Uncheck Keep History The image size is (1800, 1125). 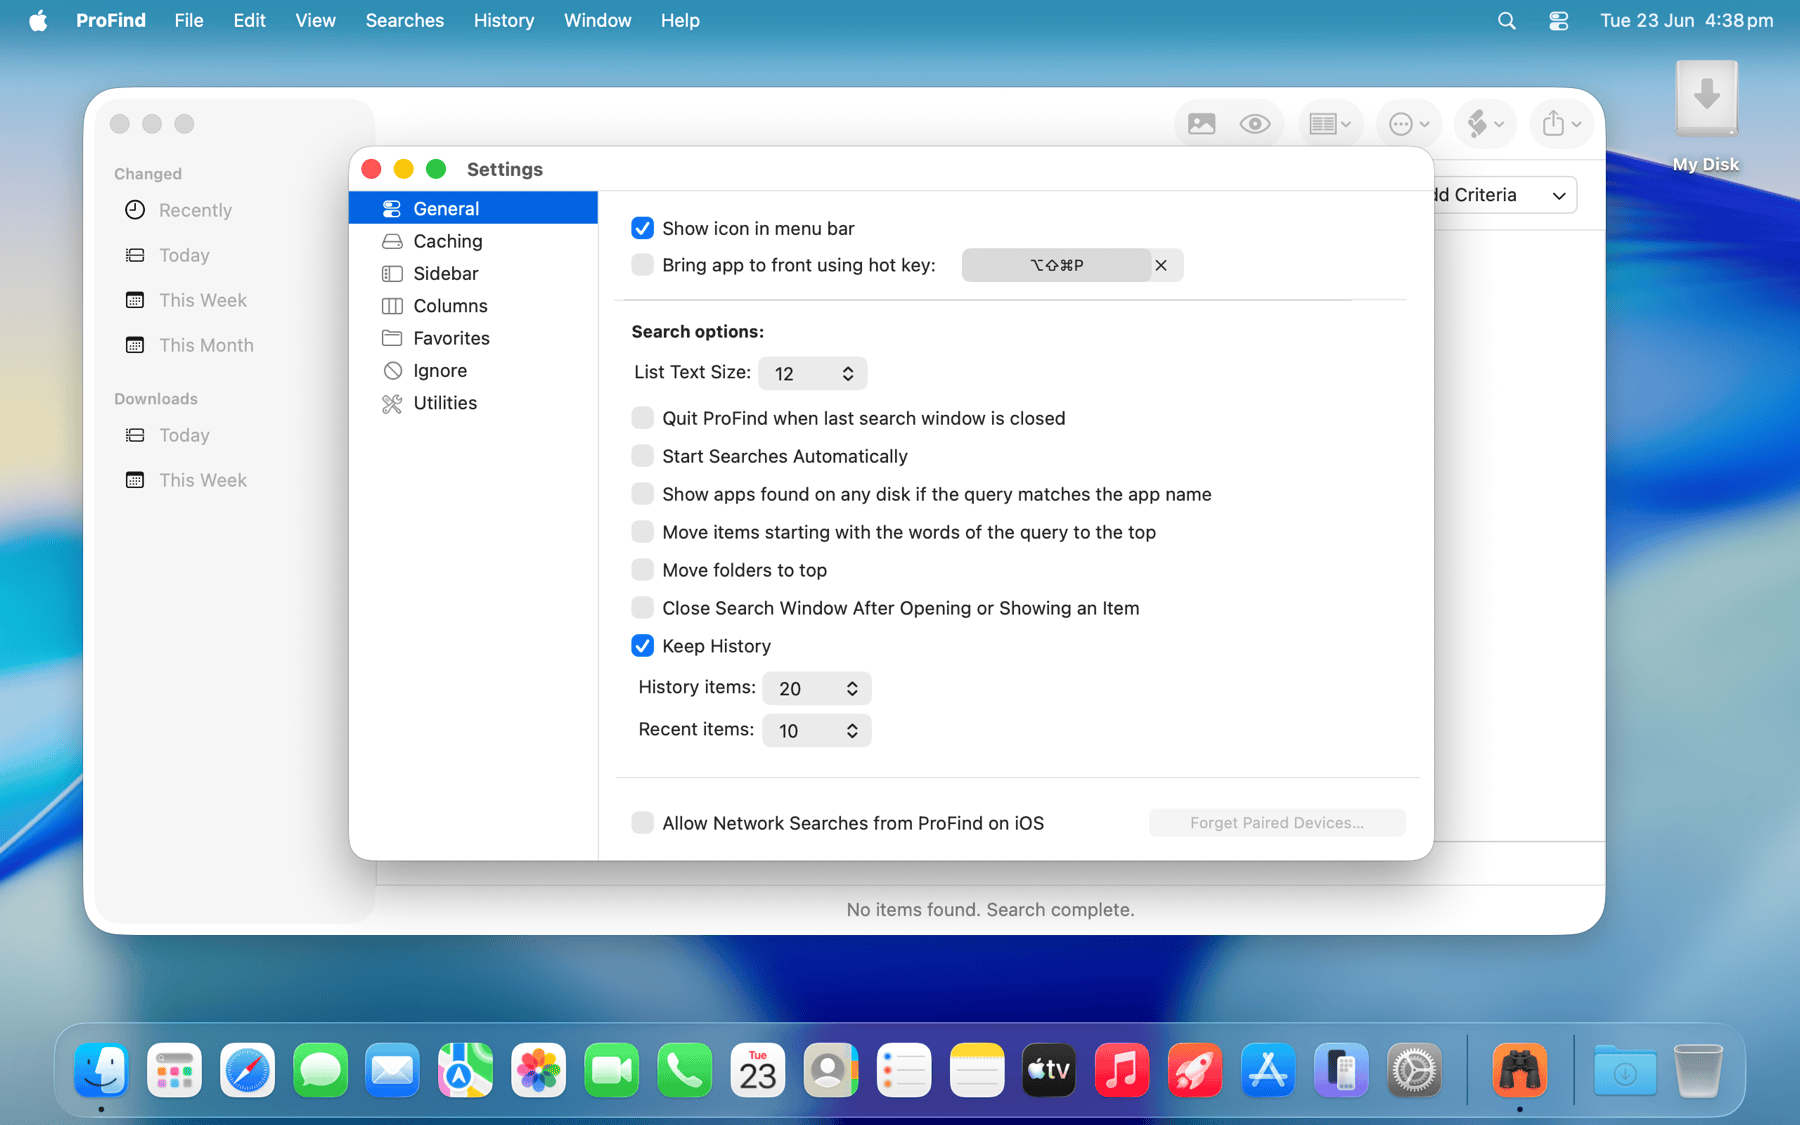[x=642, y=646]
